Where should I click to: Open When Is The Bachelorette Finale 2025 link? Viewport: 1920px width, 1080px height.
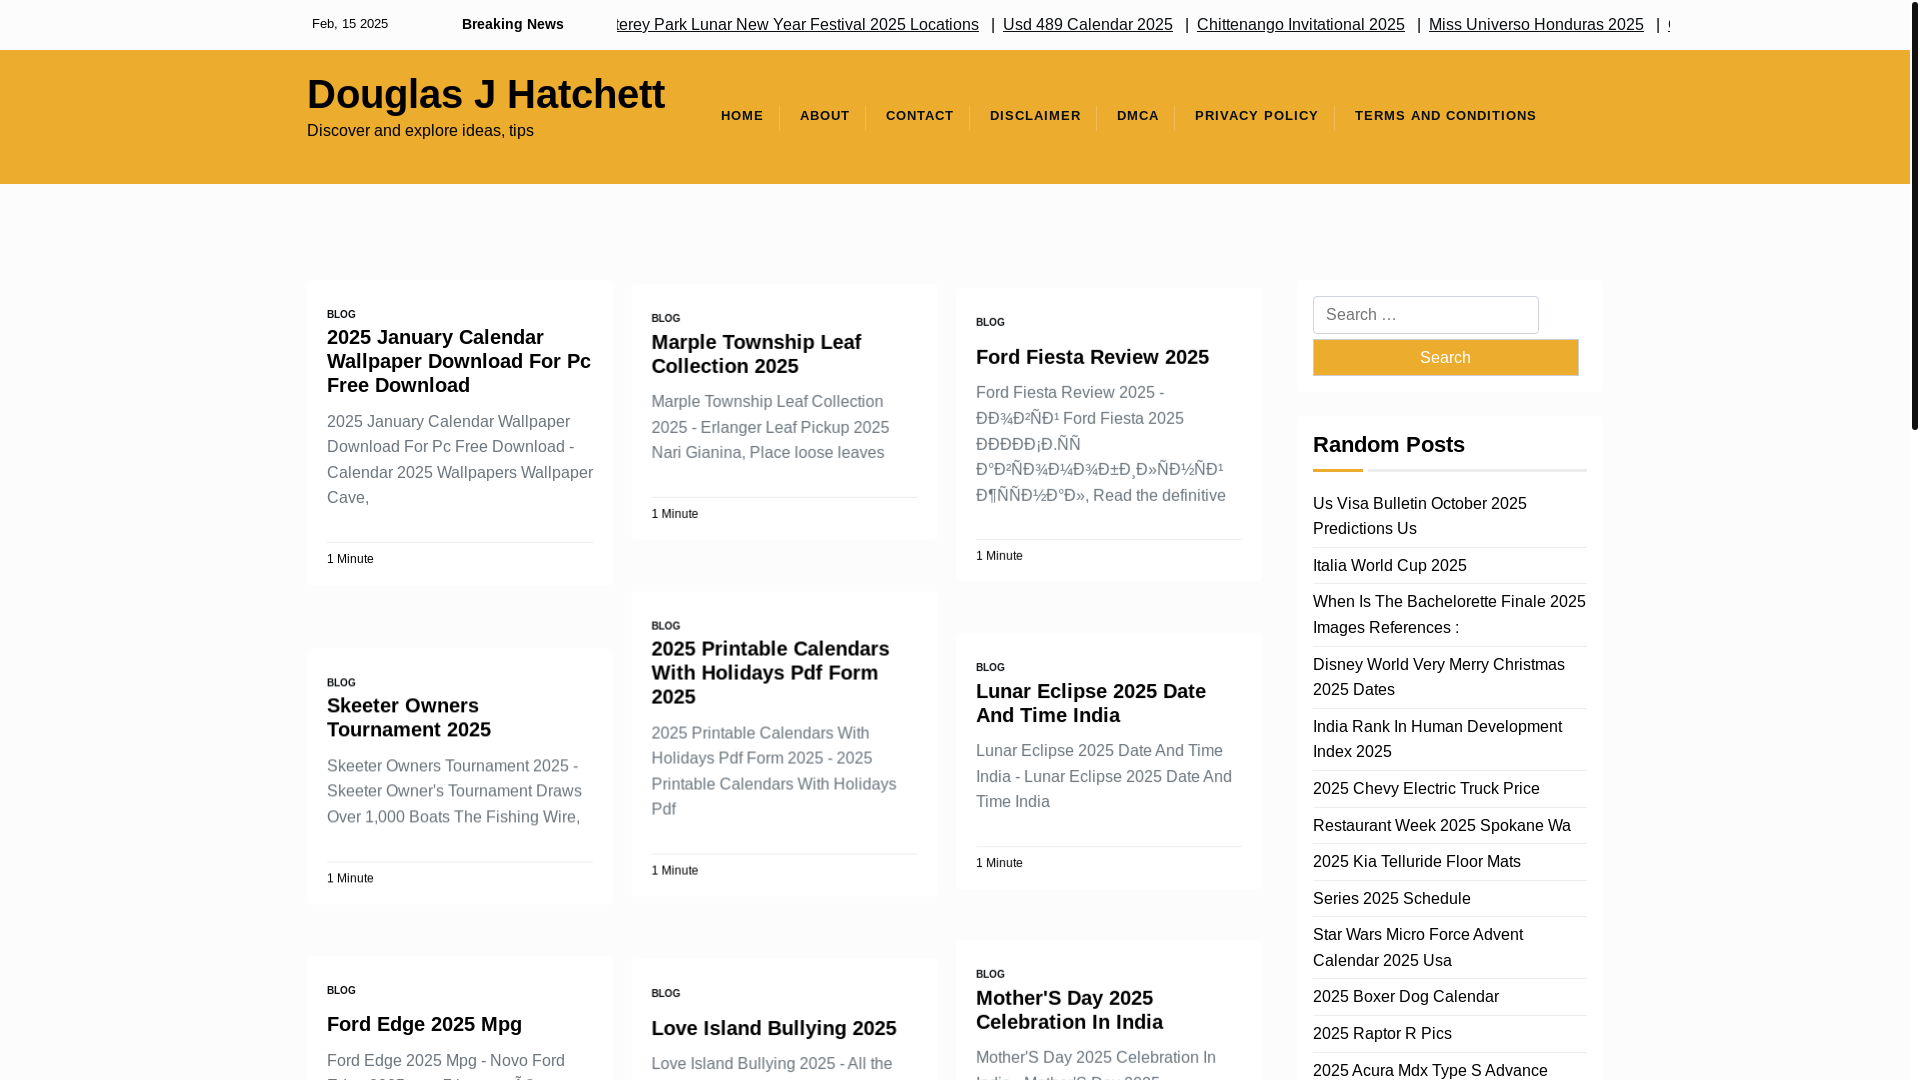1448,614
